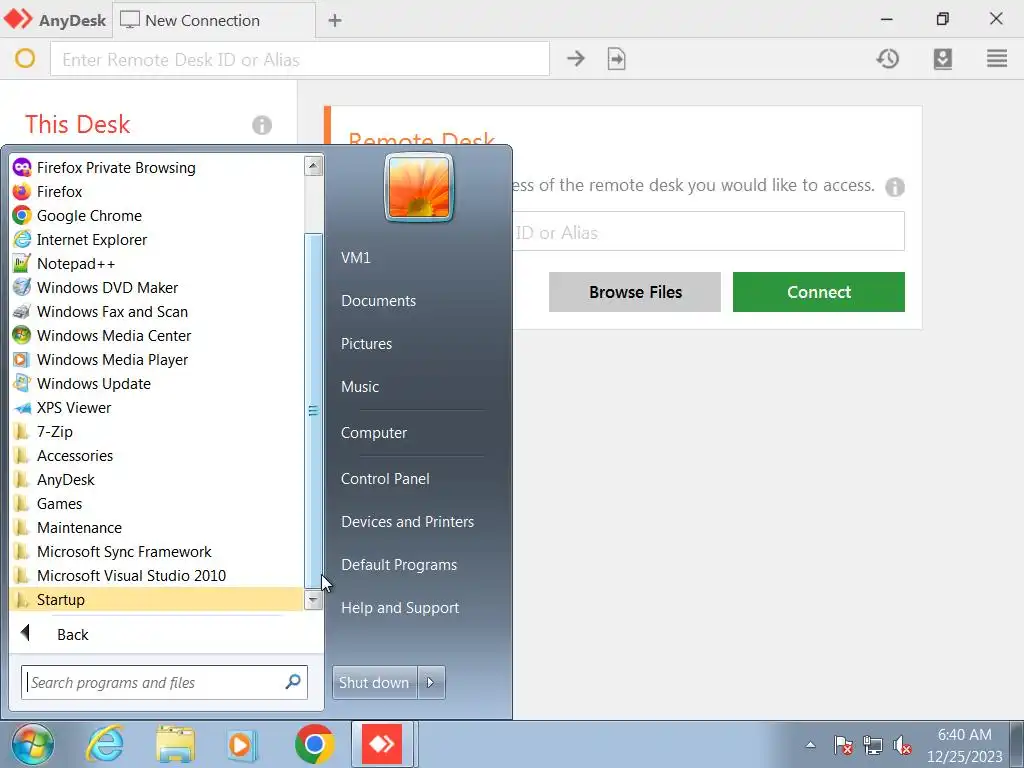Open Internet Explorer from the taskbar
Screen dimensions: 1024x768
[x=105, y=744]
